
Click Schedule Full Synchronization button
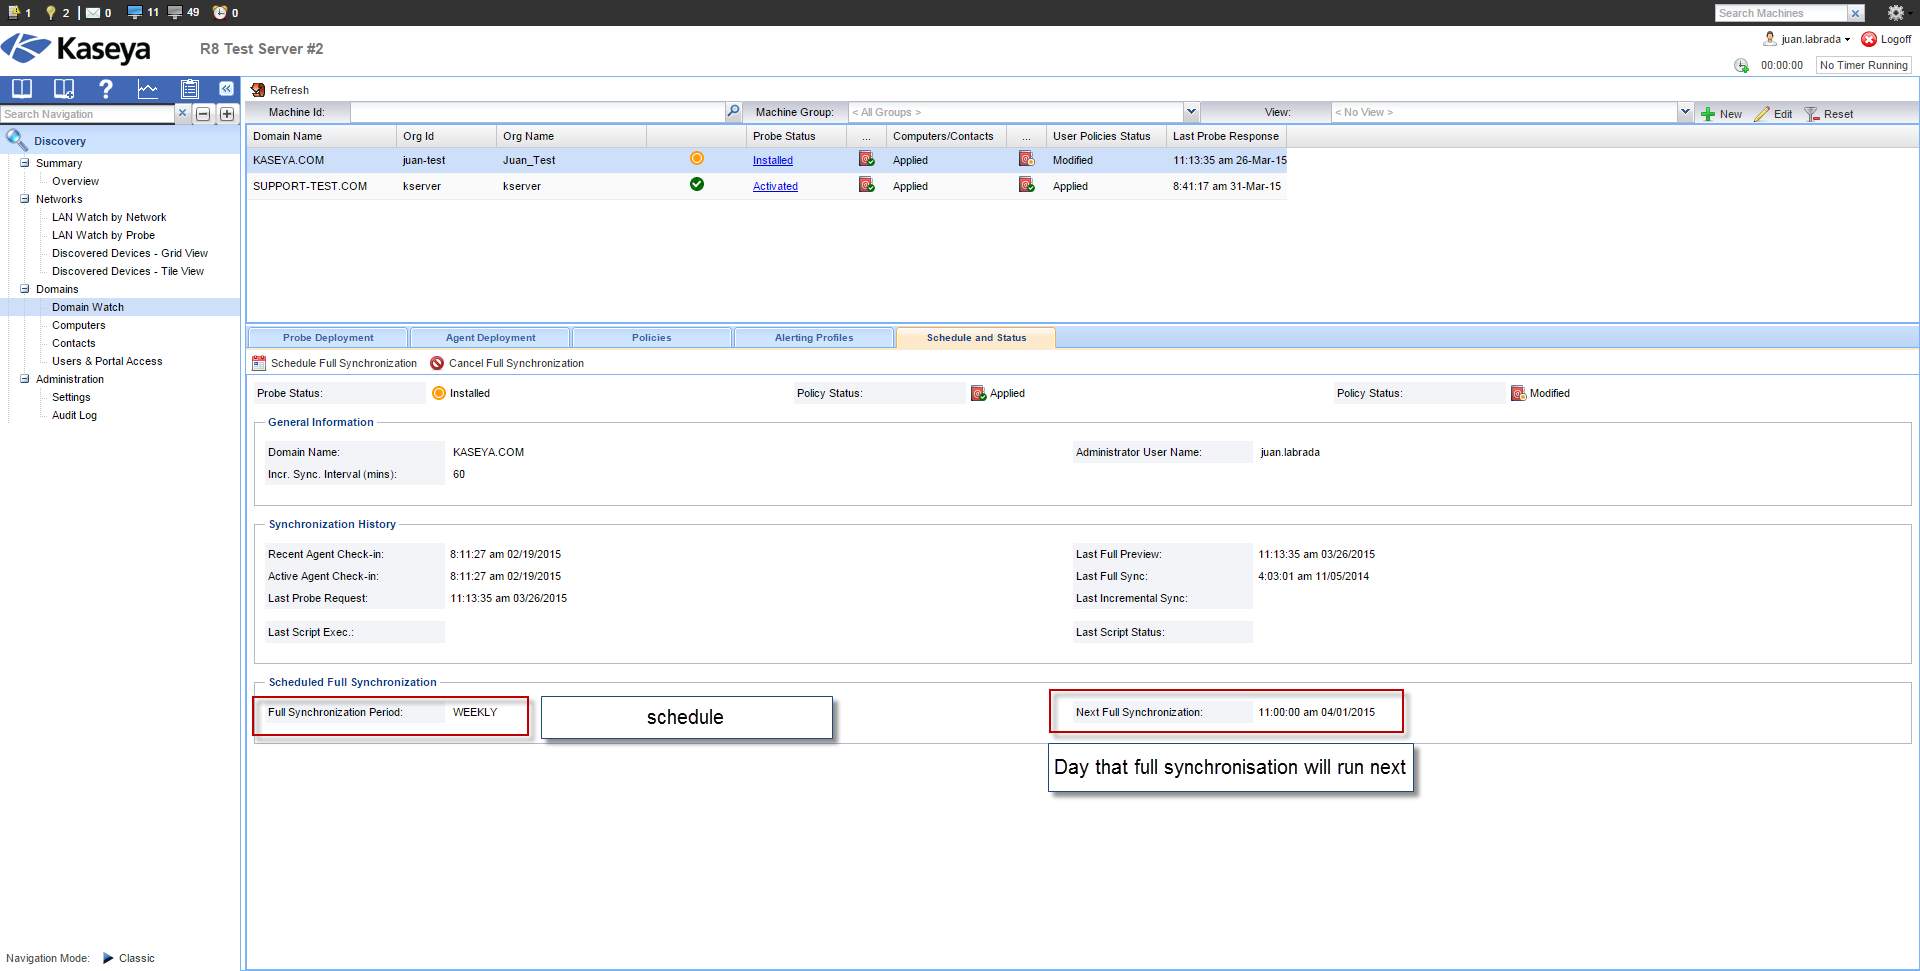pos(335,363)
